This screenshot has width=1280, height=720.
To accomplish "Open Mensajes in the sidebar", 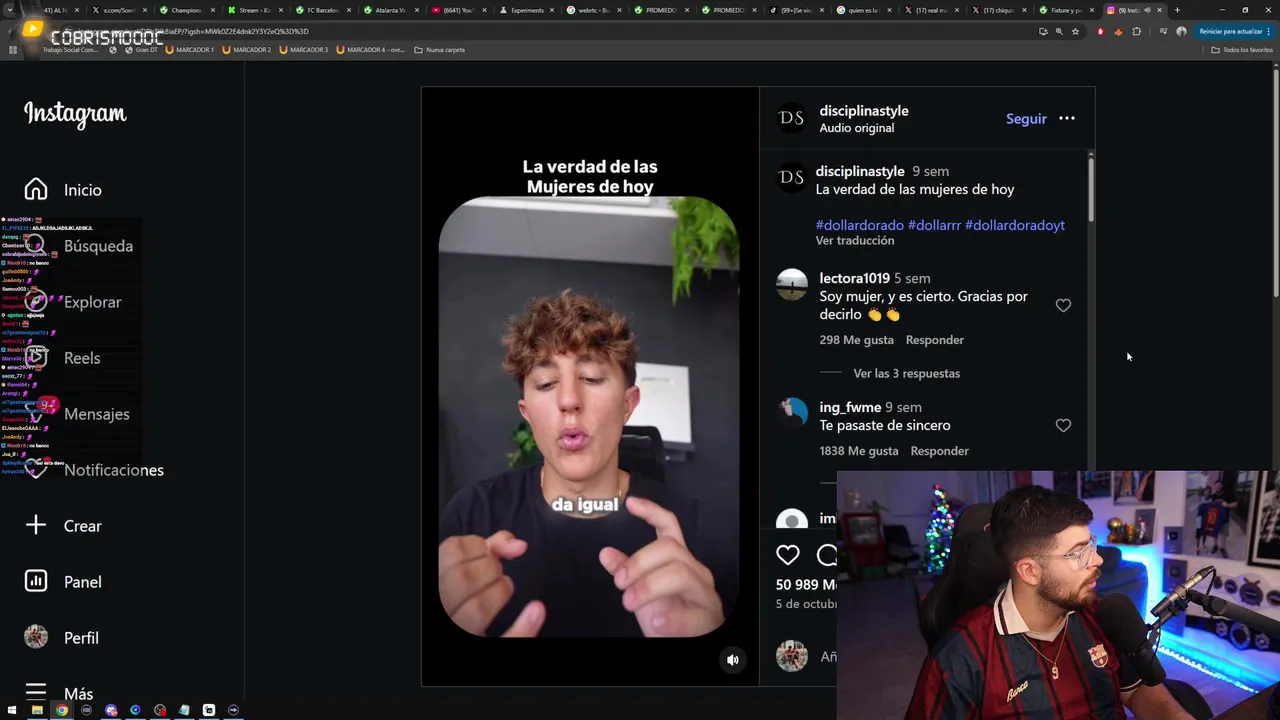I will [77, 414].
